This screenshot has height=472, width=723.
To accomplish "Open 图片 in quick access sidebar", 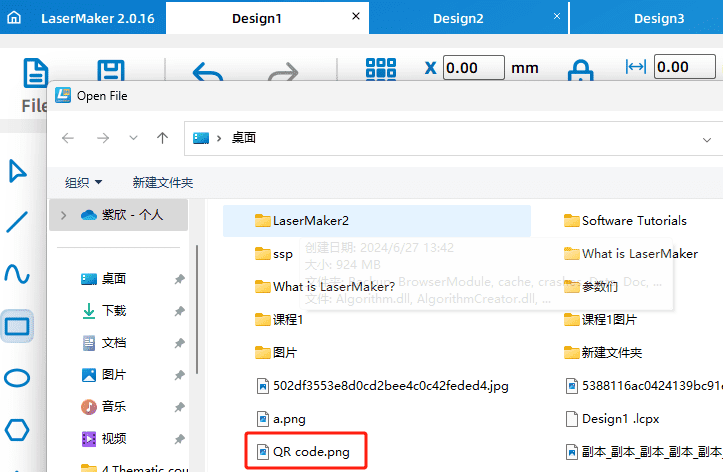I will [104, 375].
